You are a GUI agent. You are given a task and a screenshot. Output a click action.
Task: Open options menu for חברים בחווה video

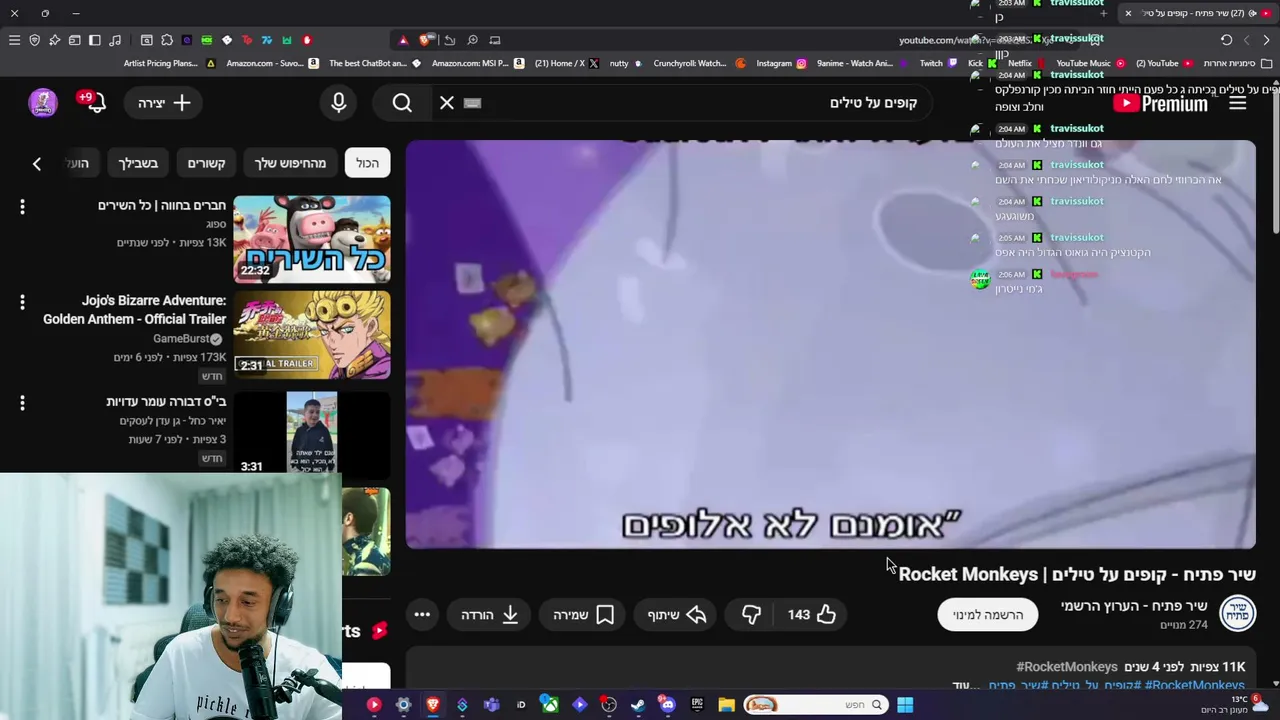pyautogui.click(x=22, y=207)
